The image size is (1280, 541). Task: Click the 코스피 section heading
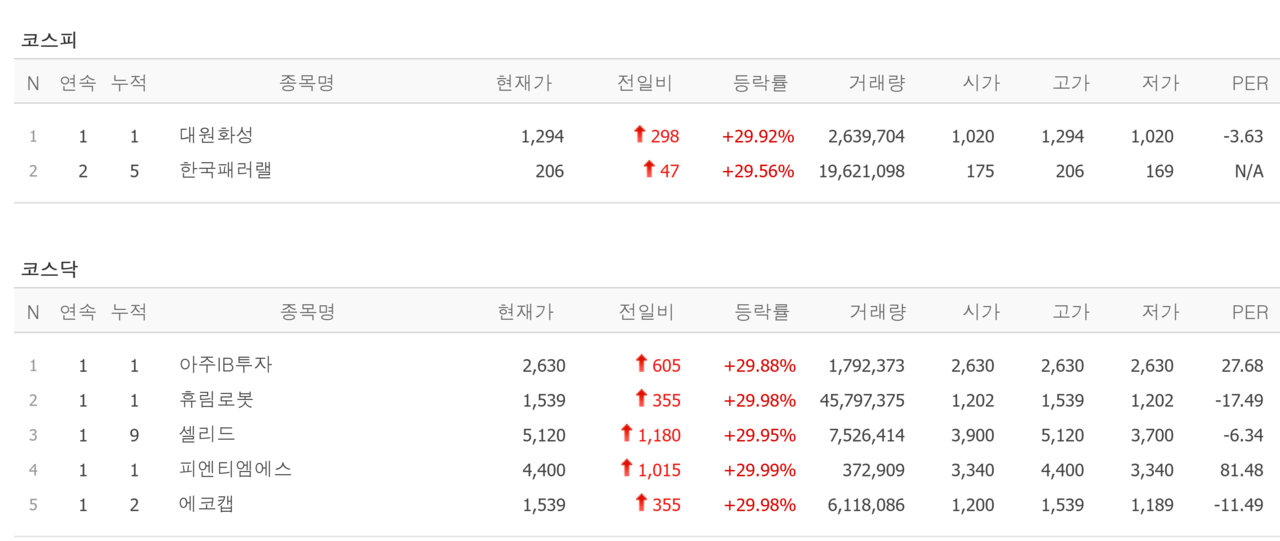[49, 40]
